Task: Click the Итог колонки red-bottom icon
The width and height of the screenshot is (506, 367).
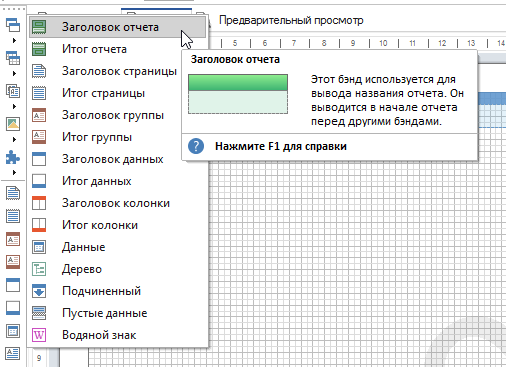Action: point(39,225)
